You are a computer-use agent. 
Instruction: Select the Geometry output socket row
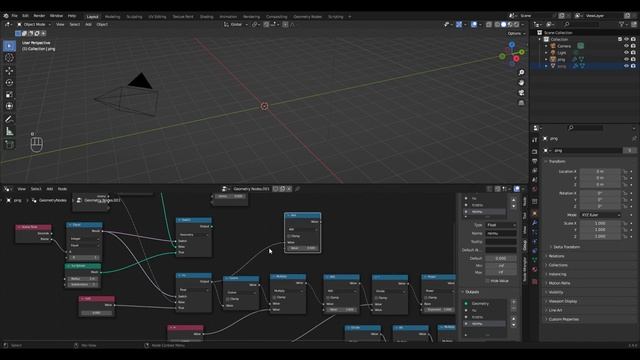click(485, 304)
